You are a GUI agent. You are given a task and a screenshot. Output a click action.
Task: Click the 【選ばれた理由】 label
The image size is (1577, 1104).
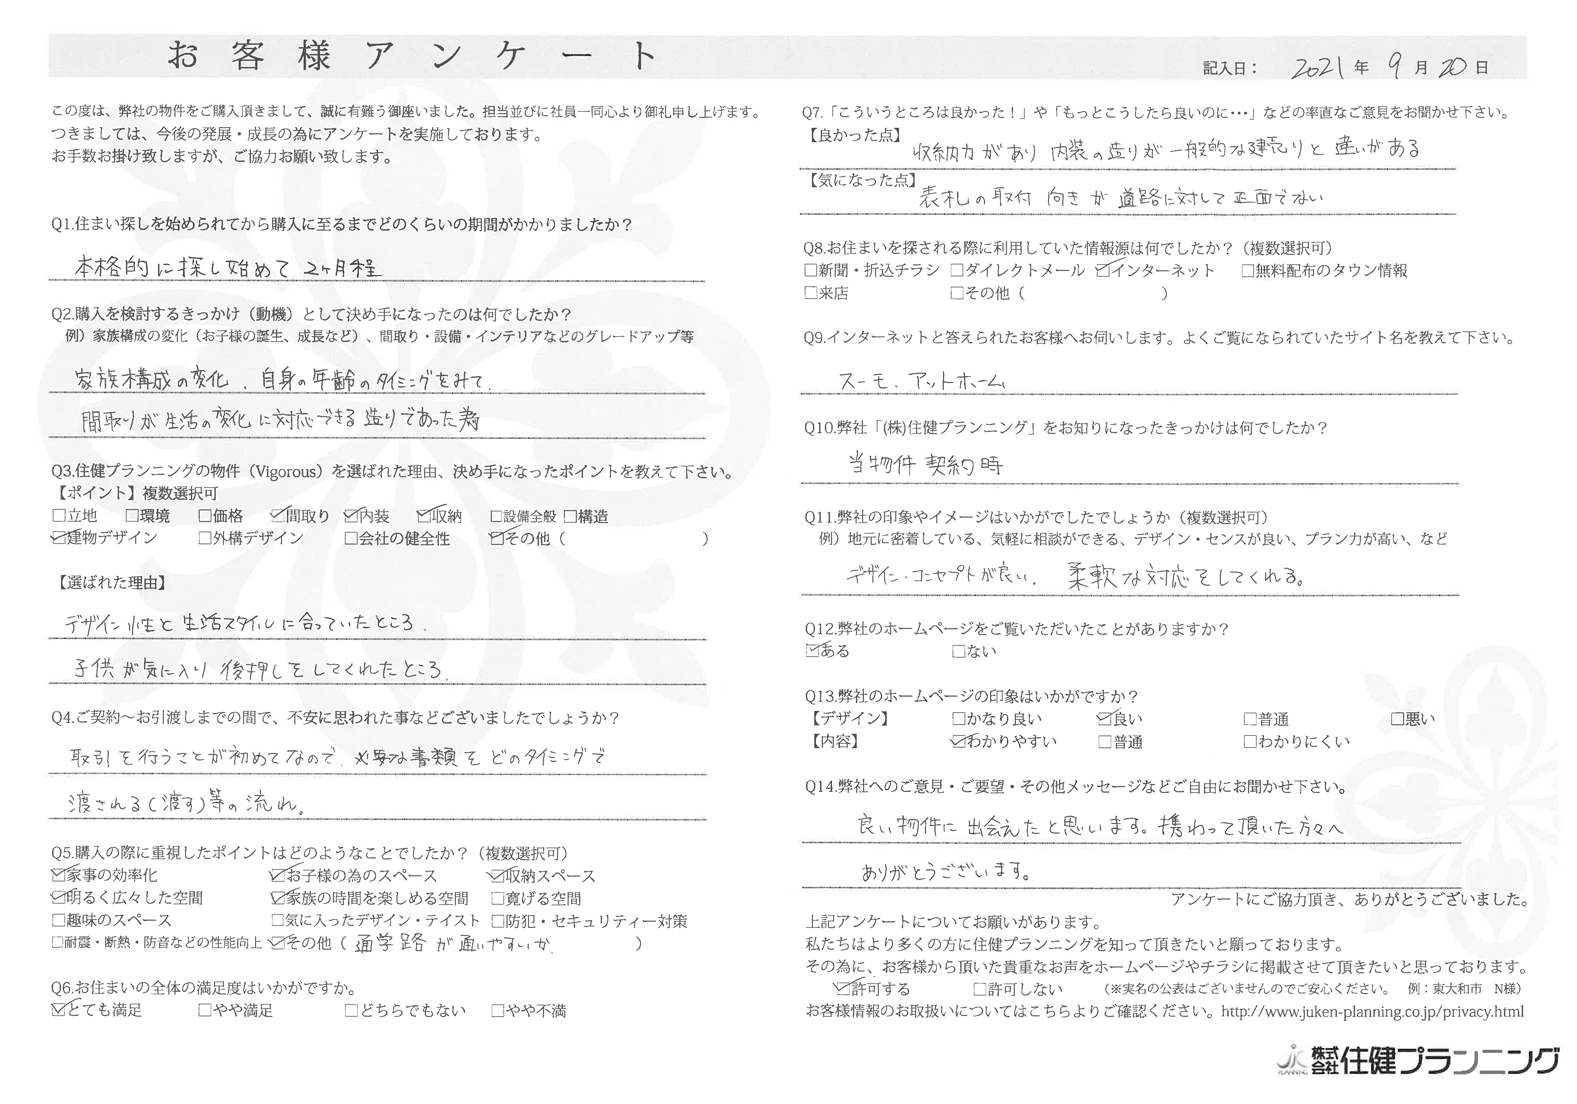click(112, 582)
